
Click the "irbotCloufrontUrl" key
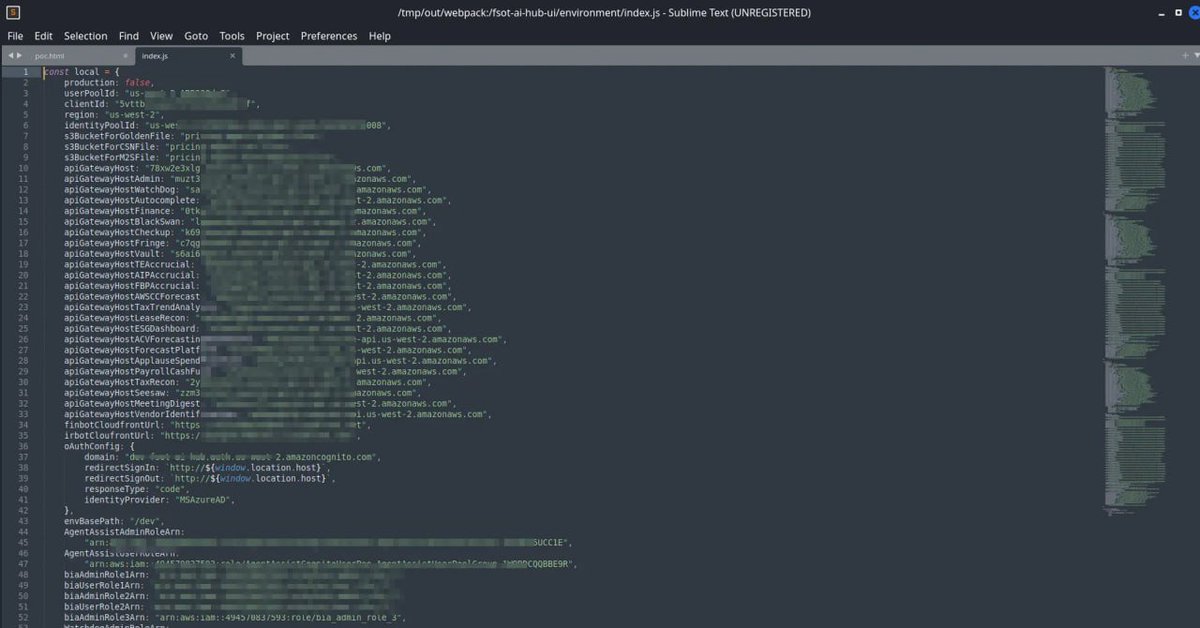pos(109,435)
